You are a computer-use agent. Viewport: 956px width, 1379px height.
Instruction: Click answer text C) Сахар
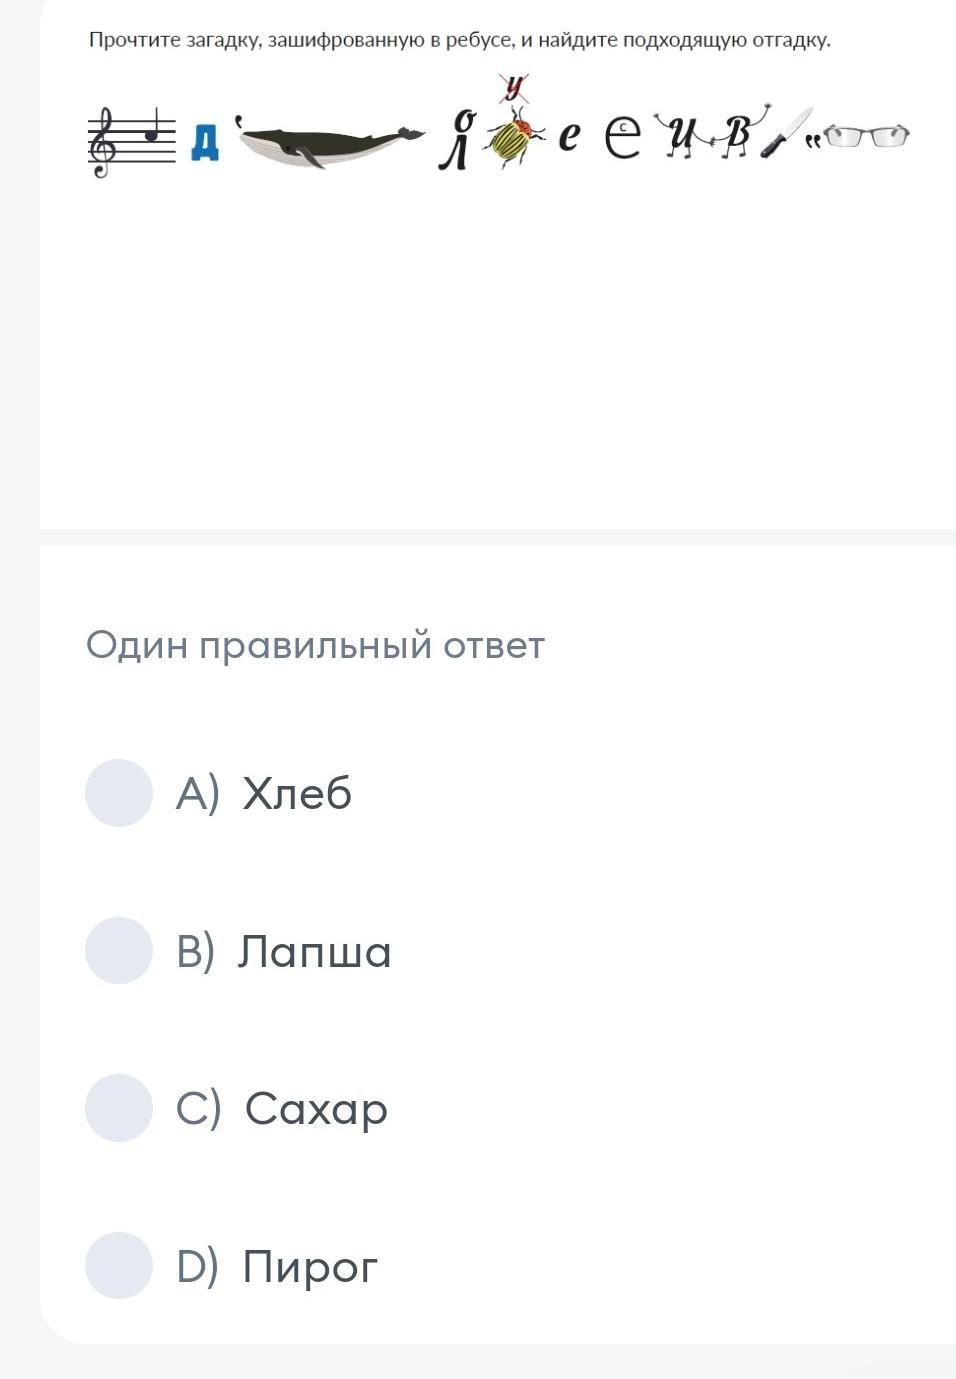(282, 1109)
